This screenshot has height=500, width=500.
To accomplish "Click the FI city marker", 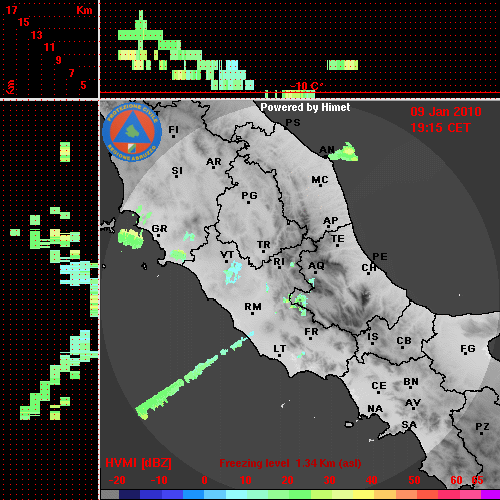I will coord(173,136).
